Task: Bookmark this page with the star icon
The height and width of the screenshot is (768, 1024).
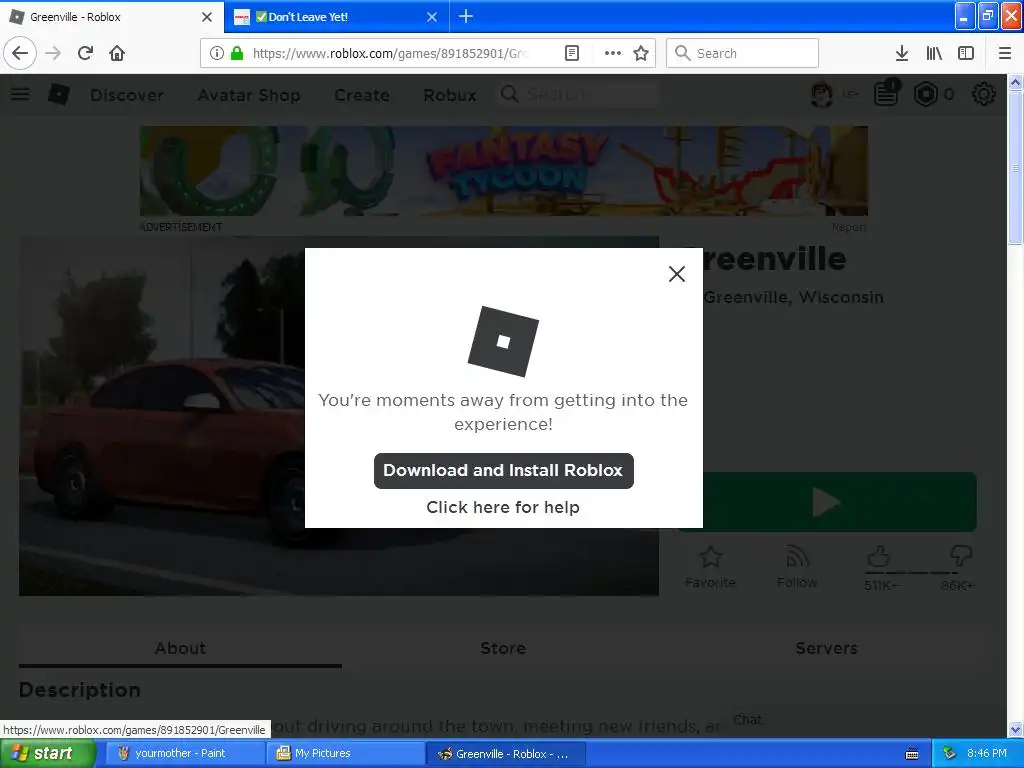Action: pos(641,53)
